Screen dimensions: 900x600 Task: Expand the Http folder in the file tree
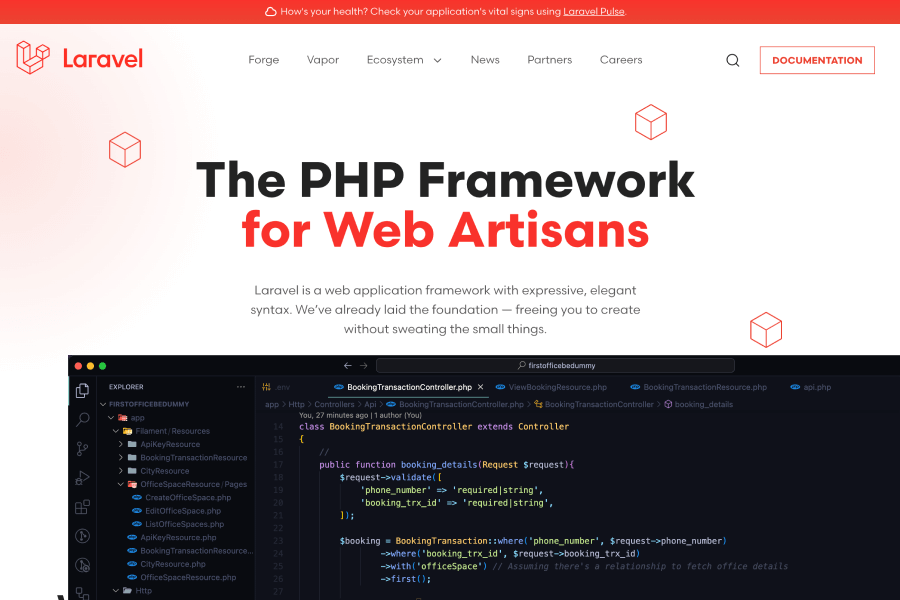coord(141,590)
